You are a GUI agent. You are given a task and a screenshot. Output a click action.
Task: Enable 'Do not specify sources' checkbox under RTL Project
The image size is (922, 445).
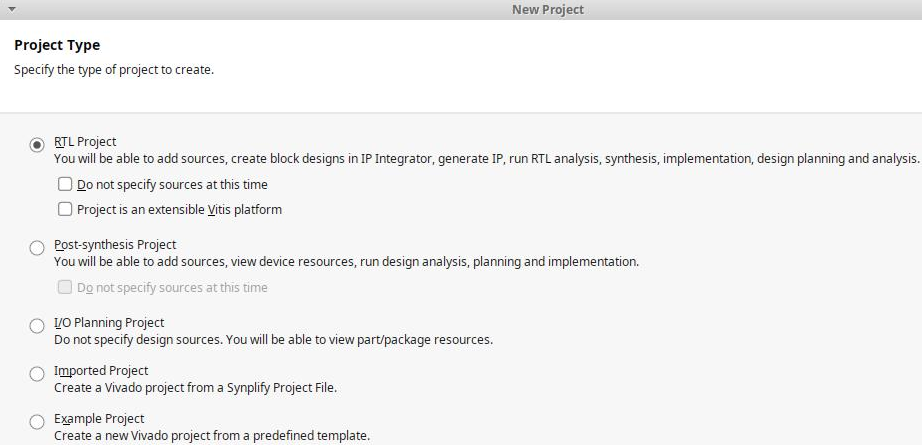65,185
